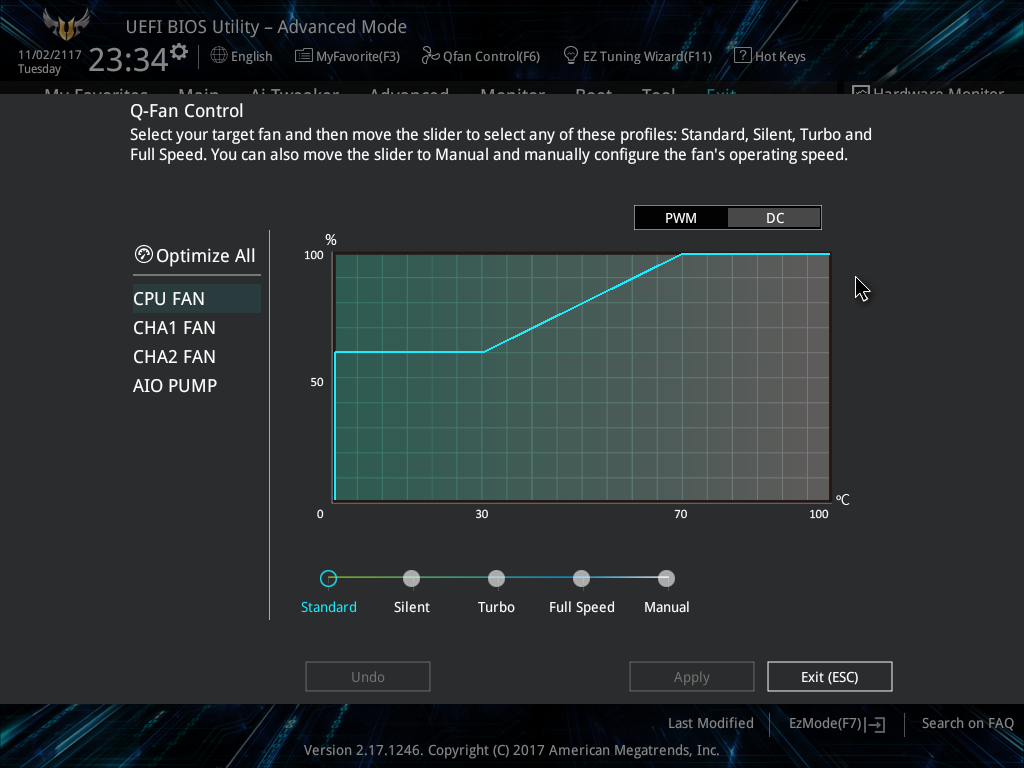Image resolution: width=1024 pixels, height=768 pixels.
Task: Click the Standard profile label
Action: [328, 607]
